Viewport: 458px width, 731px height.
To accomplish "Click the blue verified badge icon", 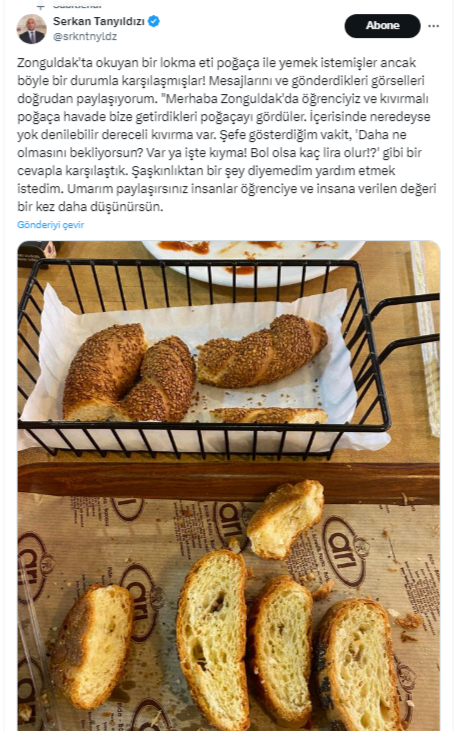I will [x=153, y=21].
